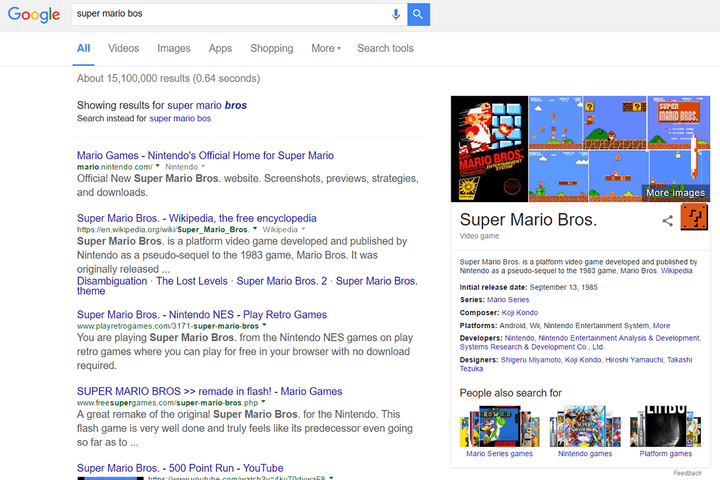
Task: Open the Play Retro Games result
Action: point(202,315)
